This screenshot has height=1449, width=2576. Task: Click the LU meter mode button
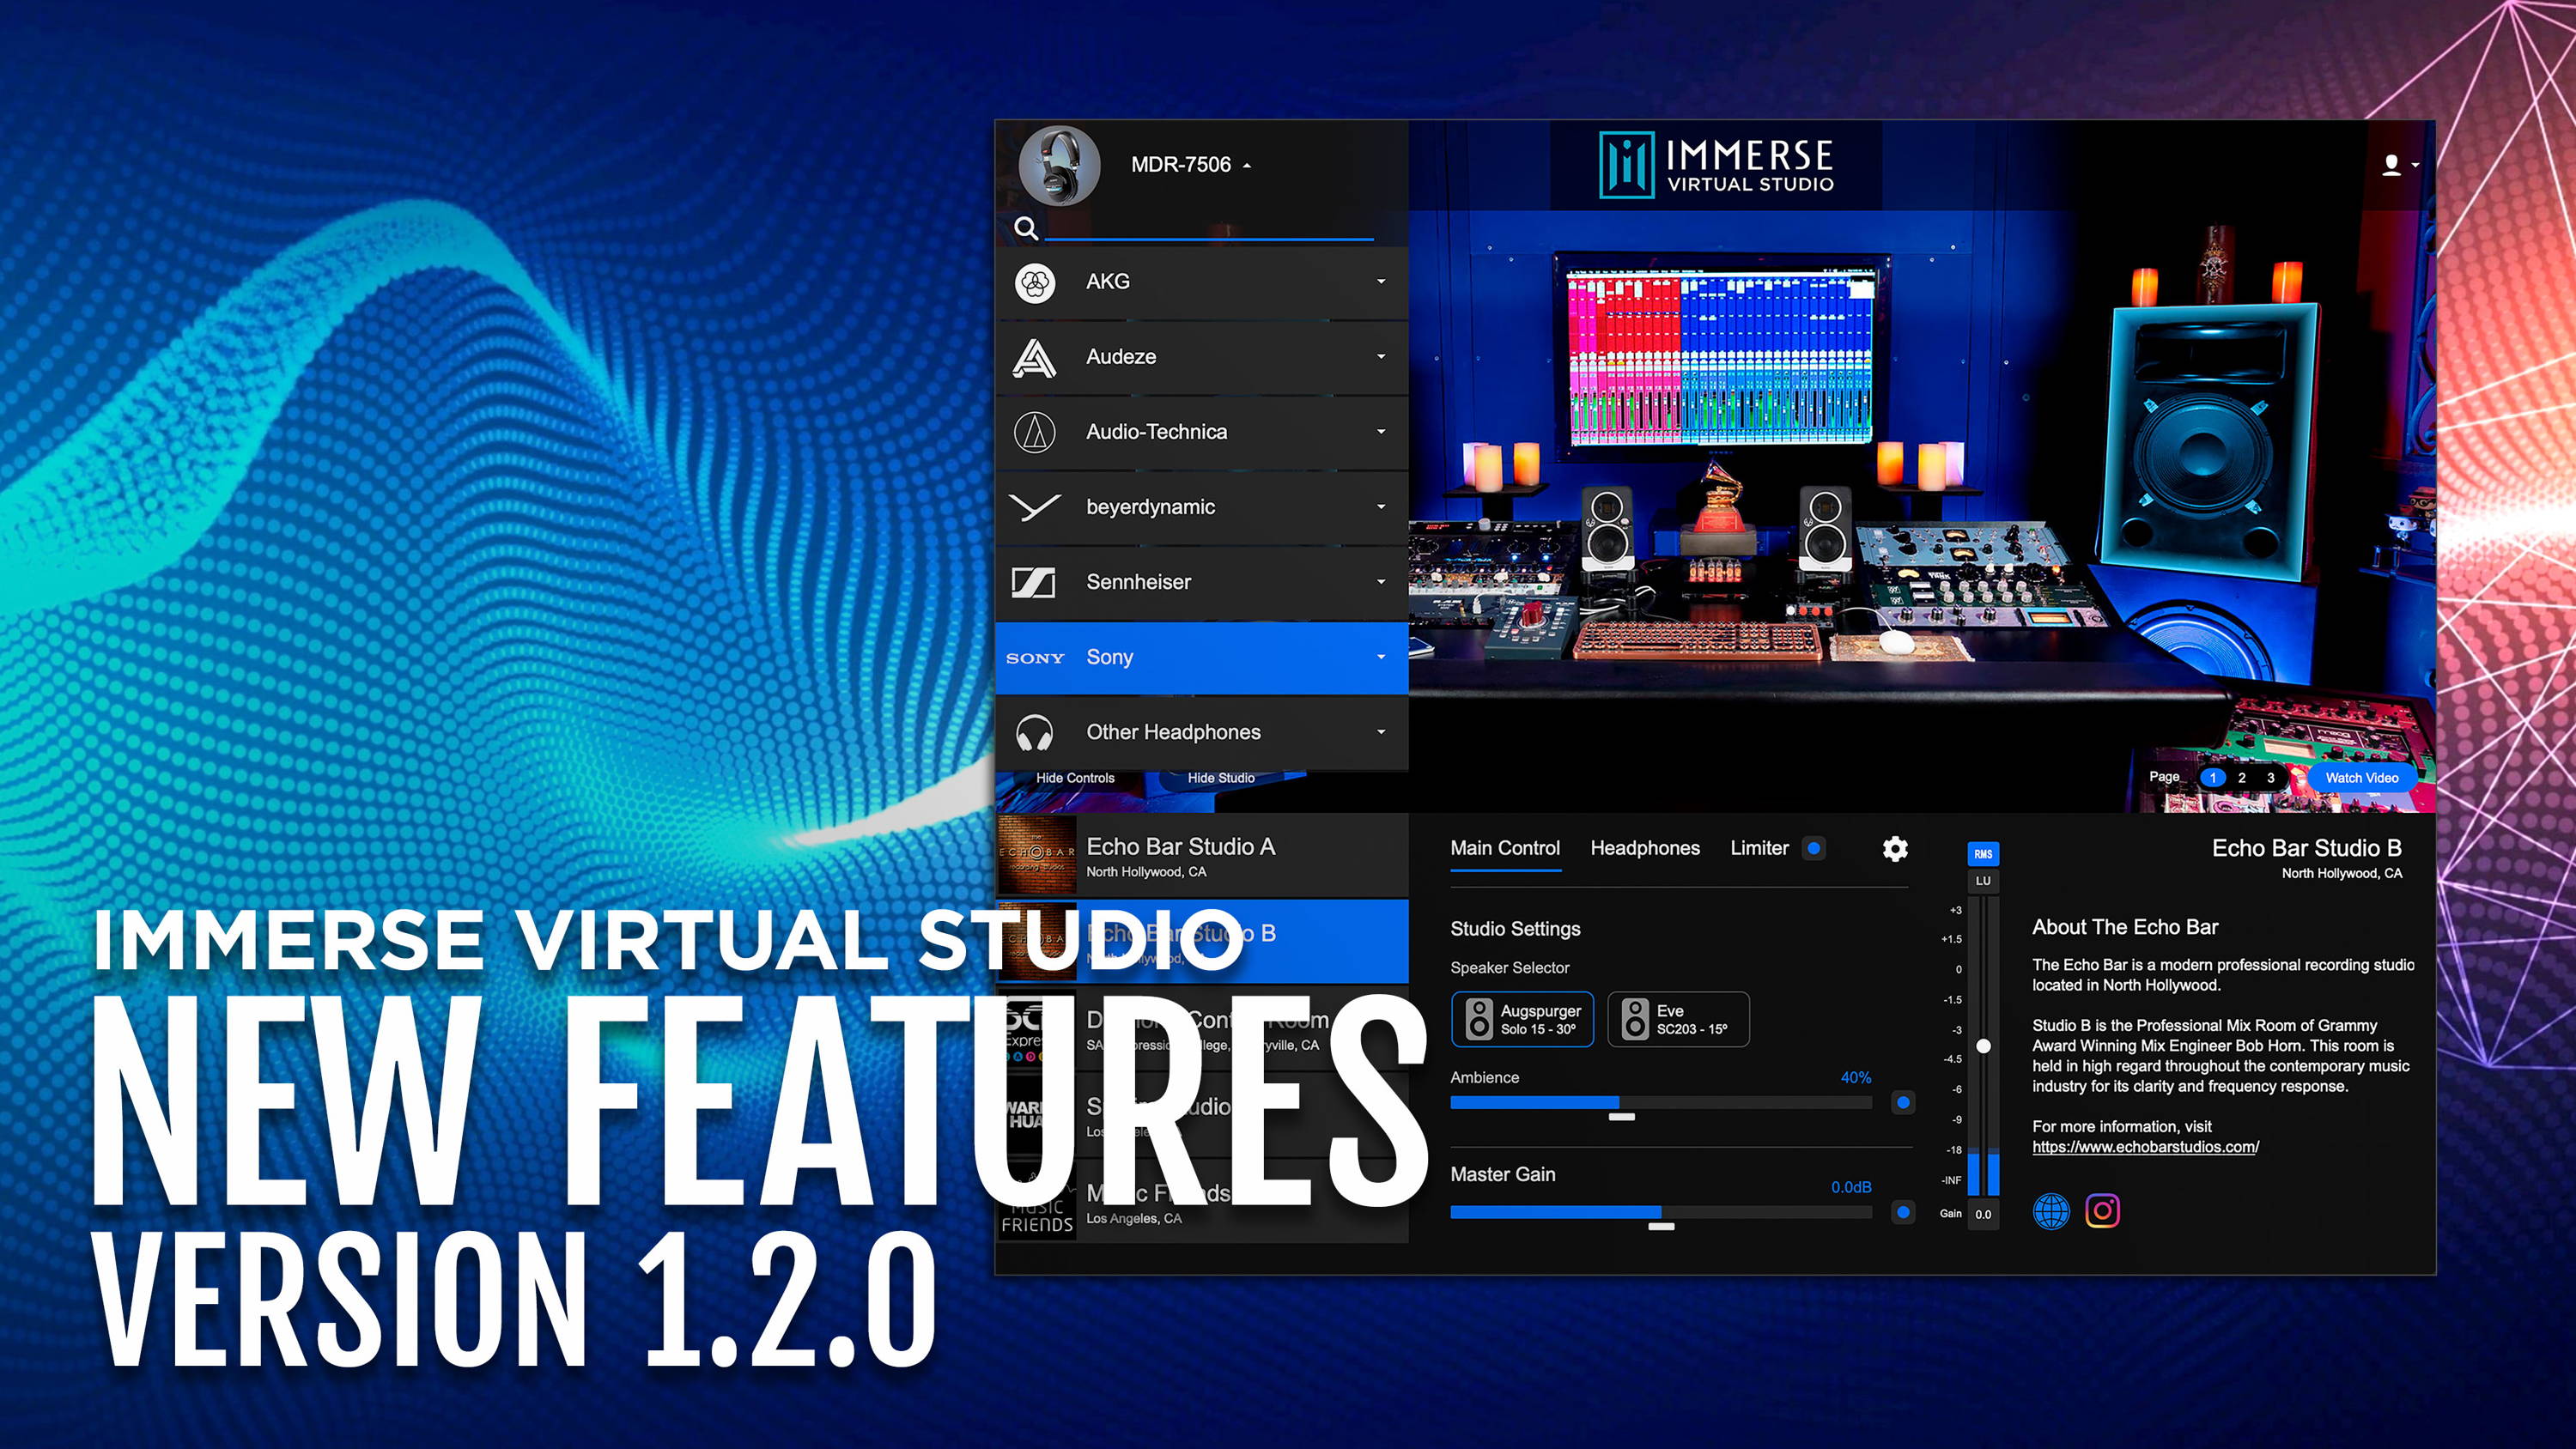pyautogui.click(x=1983, y=882)
